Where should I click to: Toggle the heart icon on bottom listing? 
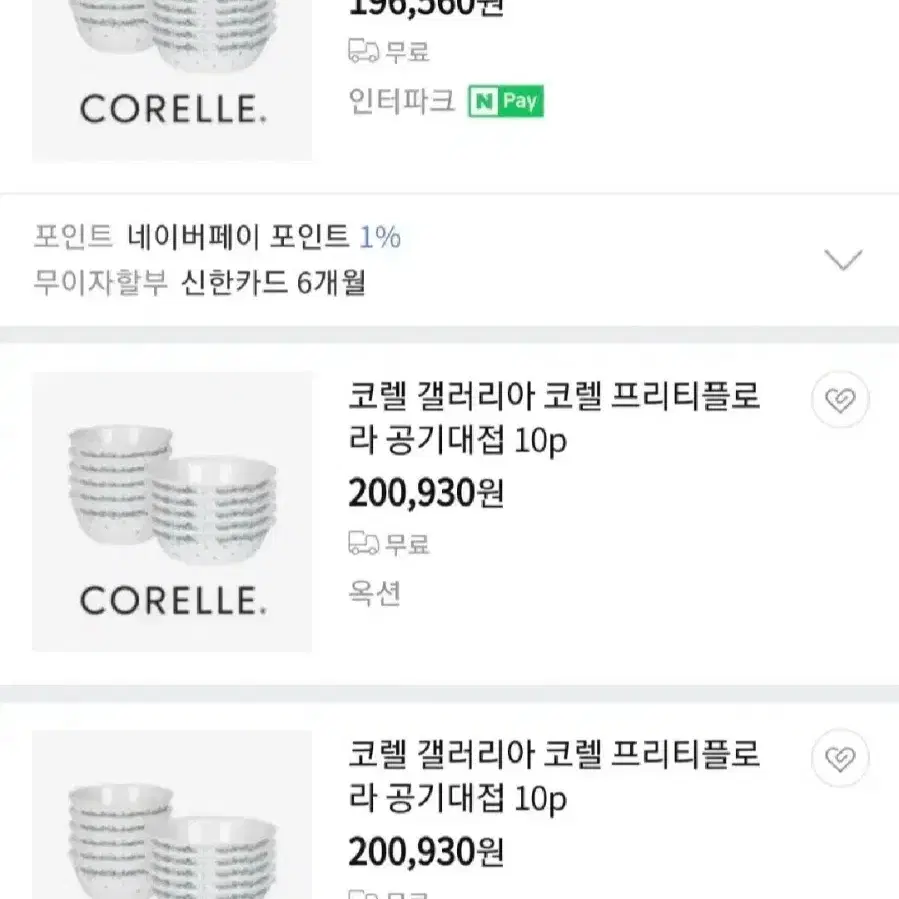coord(840,758)
